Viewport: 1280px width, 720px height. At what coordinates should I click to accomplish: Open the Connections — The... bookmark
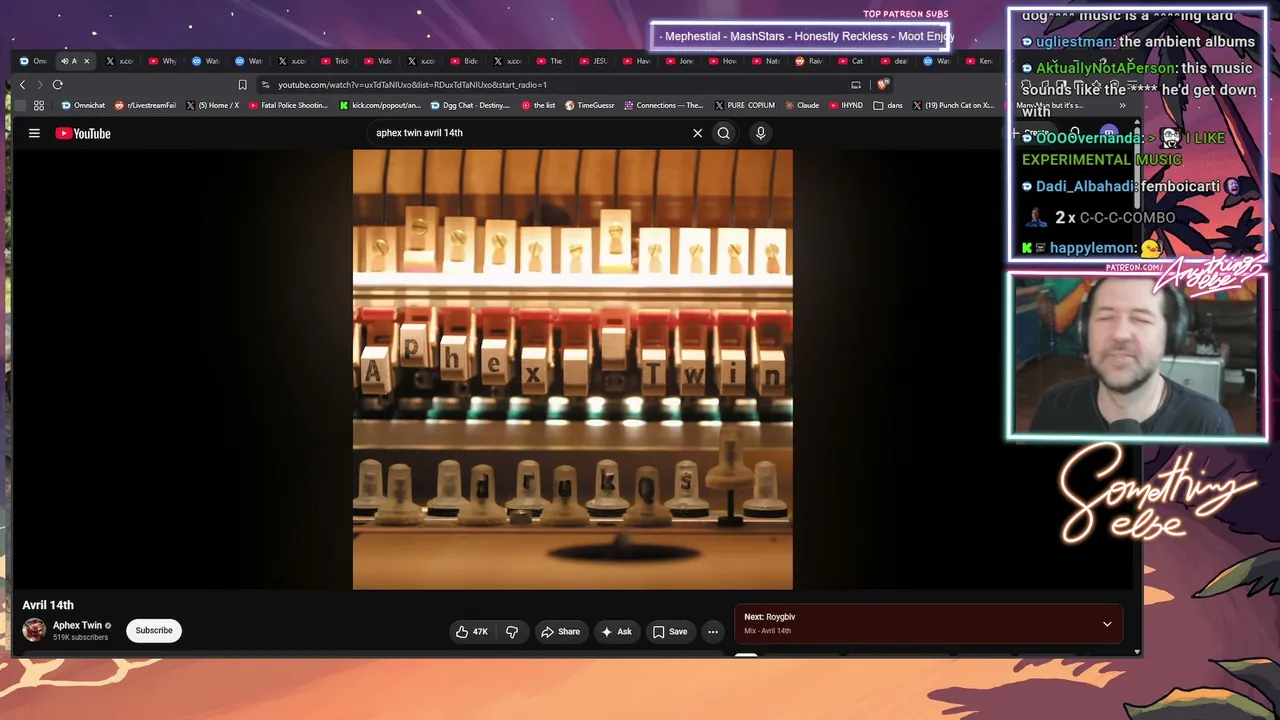tap(664, 105)
